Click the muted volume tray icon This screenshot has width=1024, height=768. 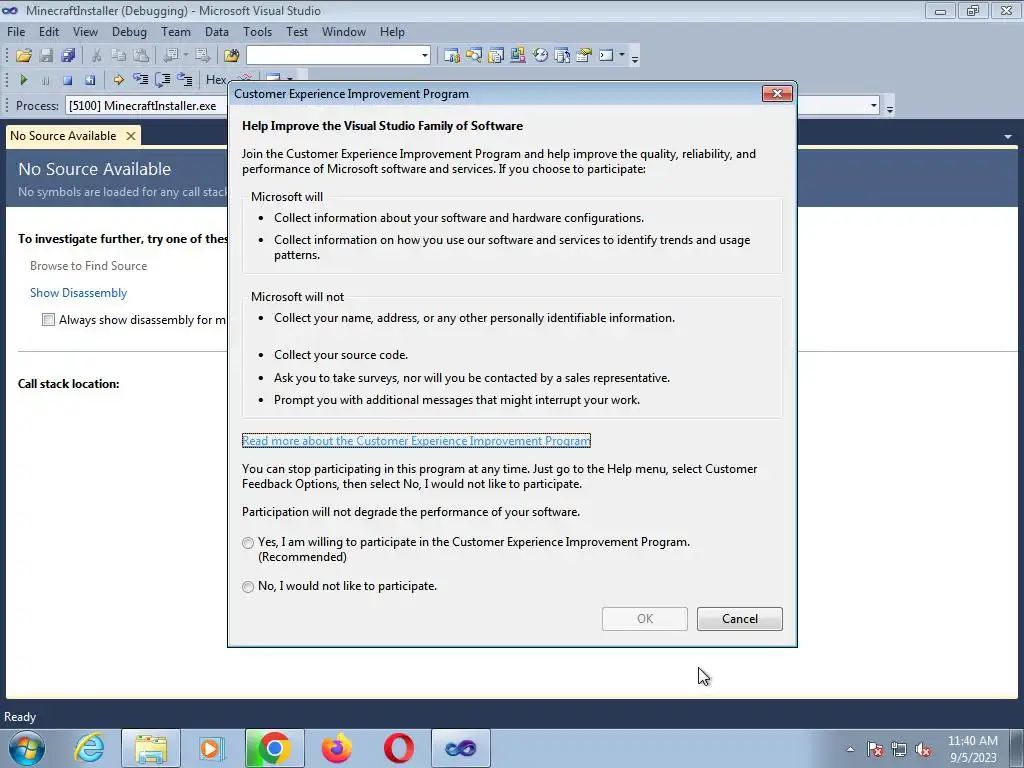click(923, 749)
